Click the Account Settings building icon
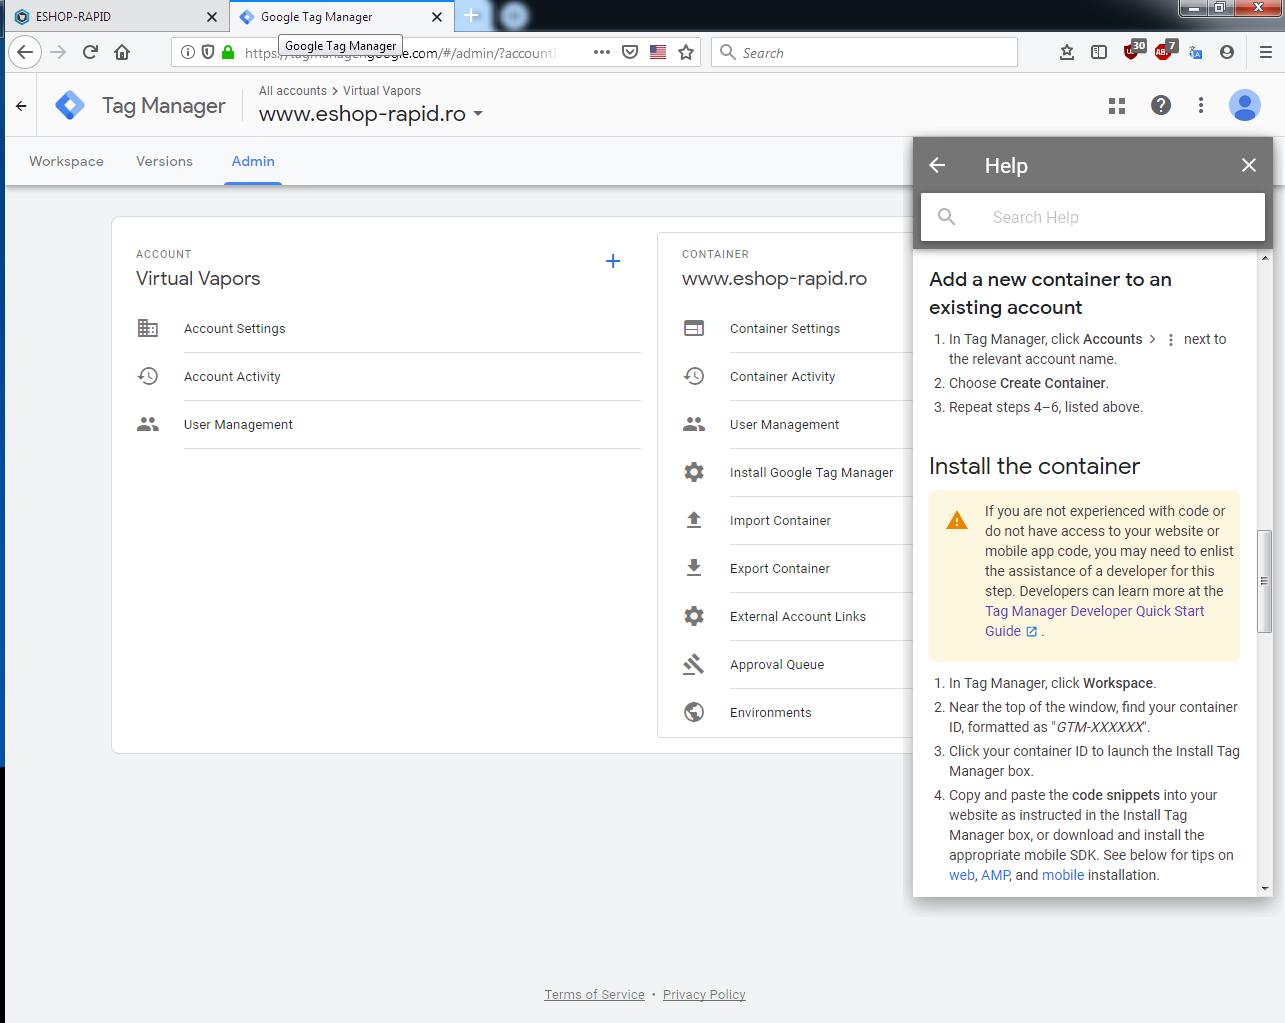The width and height of the screenshot is (1285, 1023). (148, 328)
